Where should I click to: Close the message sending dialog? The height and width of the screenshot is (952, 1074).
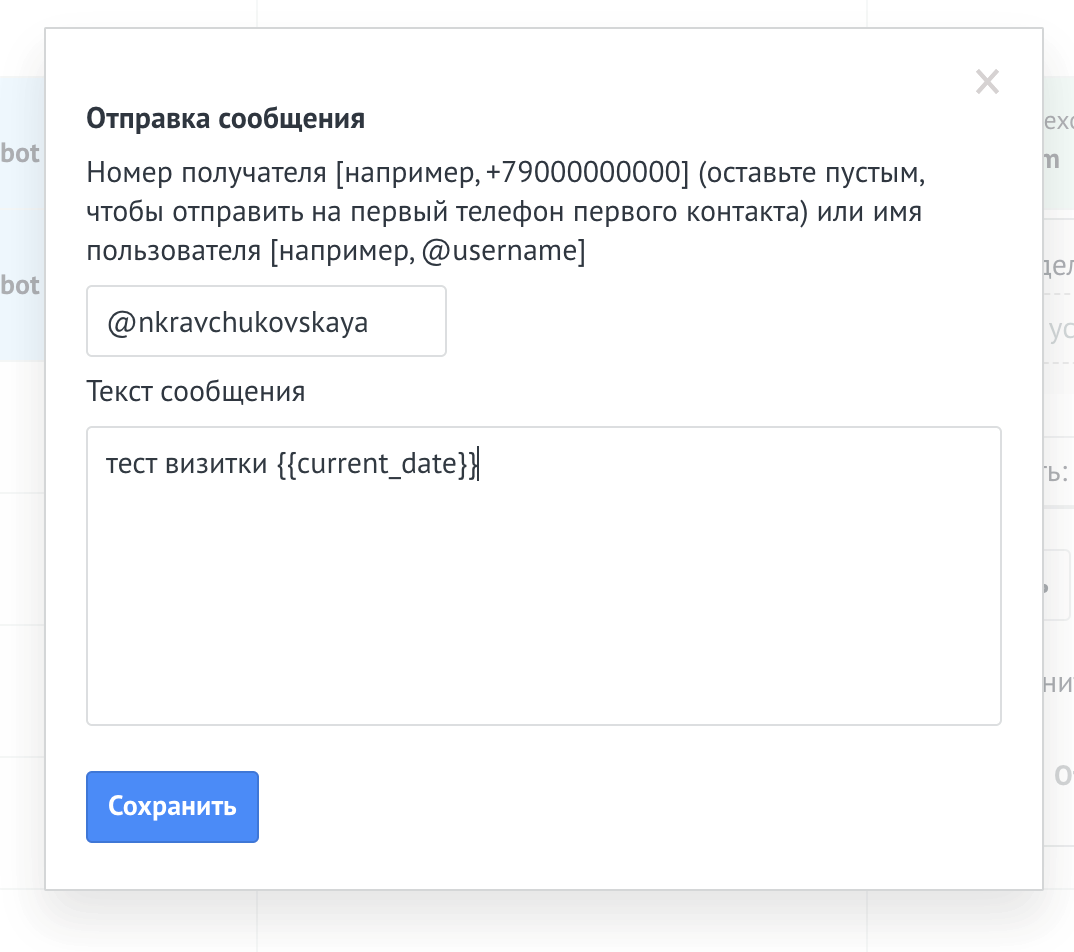[987, 82]
